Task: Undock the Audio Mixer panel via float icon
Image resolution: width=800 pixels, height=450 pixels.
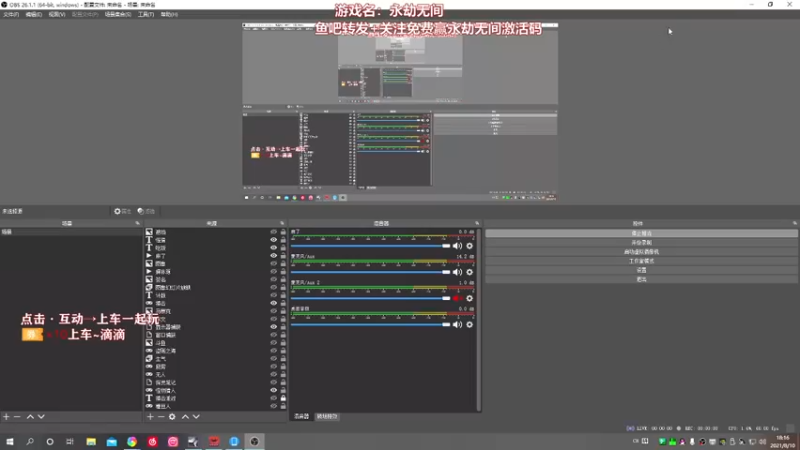Action: (x=477, y=223)
